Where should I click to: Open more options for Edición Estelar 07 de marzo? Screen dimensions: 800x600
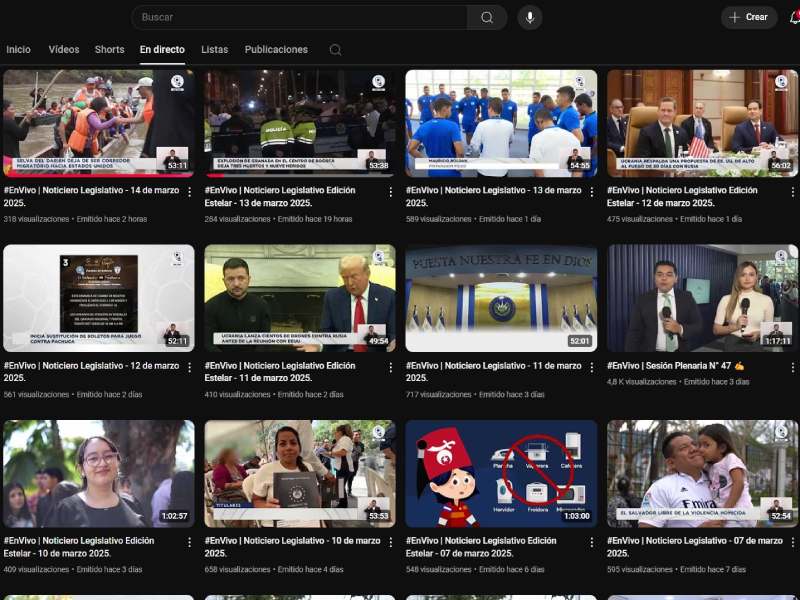pos(591,542)
